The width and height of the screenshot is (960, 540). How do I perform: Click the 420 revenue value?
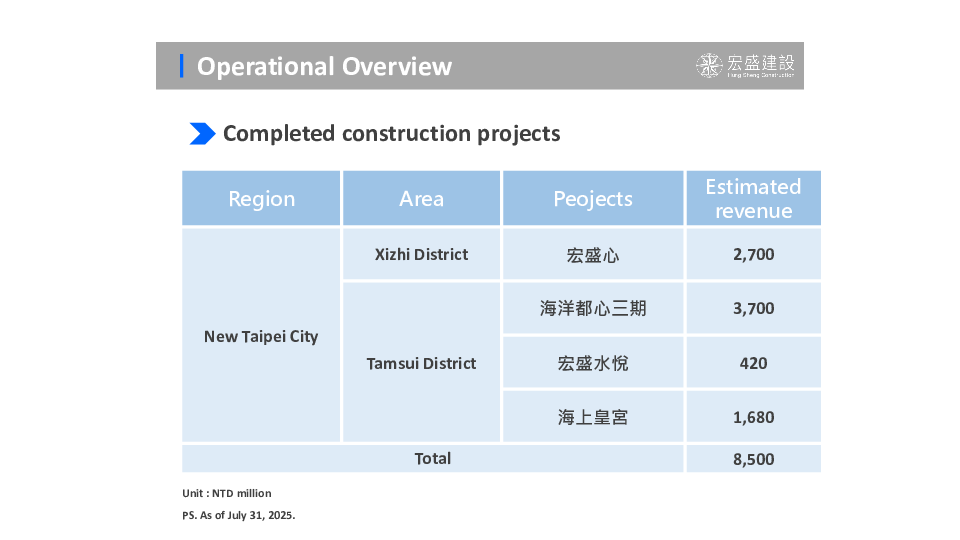coord(753,363)
